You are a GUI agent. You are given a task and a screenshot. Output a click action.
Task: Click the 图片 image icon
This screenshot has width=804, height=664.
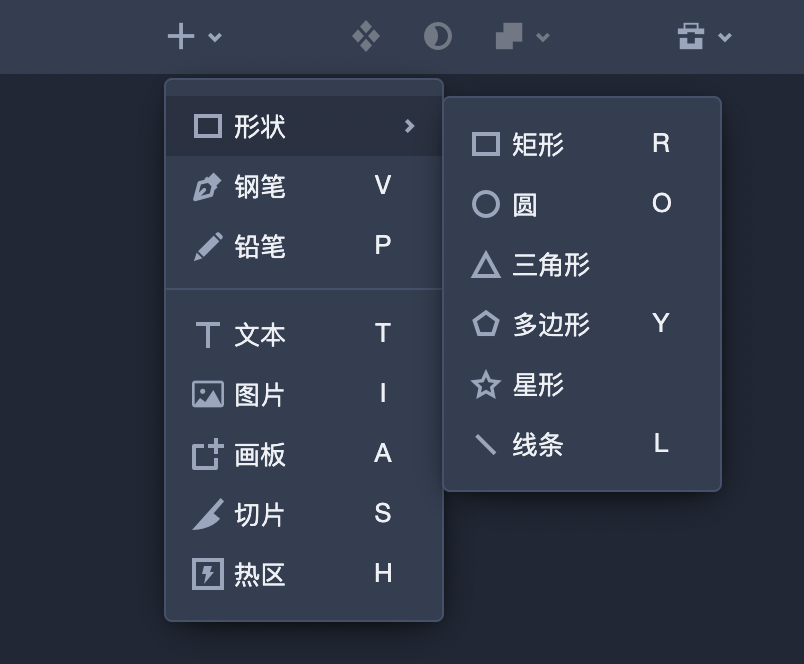point(208,394)
